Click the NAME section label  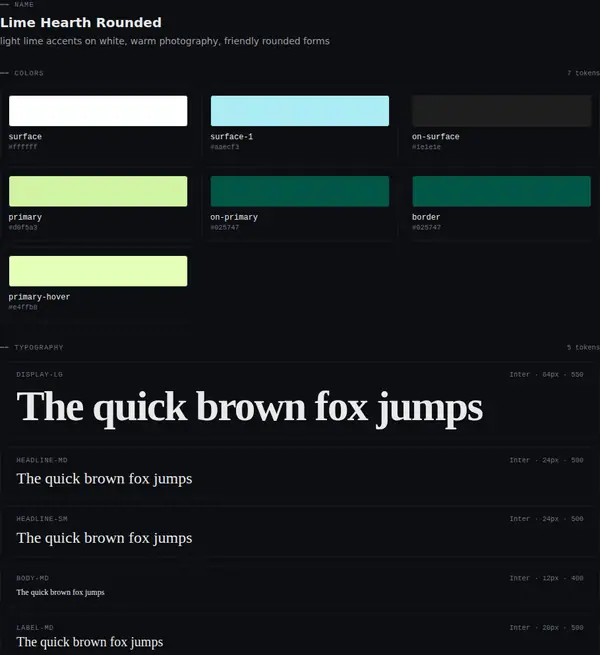pos(24,5)
